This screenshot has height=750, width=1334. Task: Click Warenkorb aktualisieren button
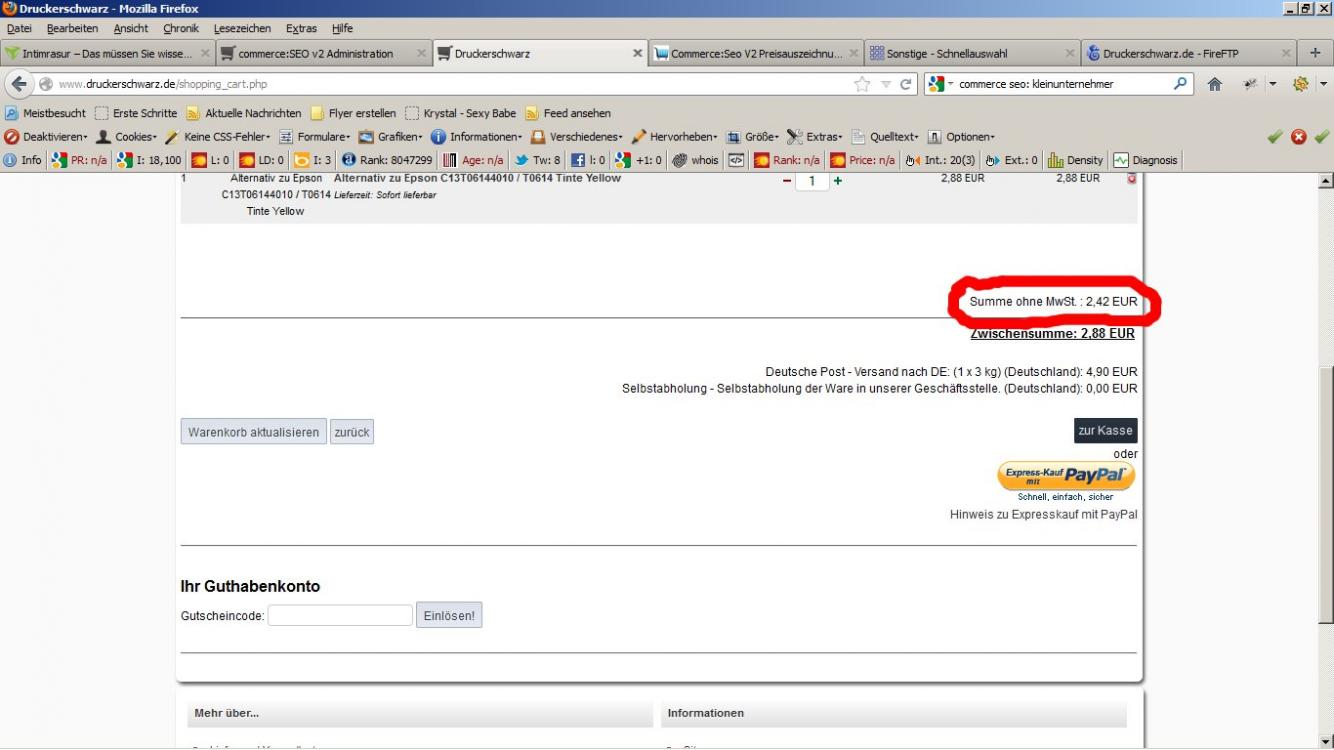(x=253, y=432)
